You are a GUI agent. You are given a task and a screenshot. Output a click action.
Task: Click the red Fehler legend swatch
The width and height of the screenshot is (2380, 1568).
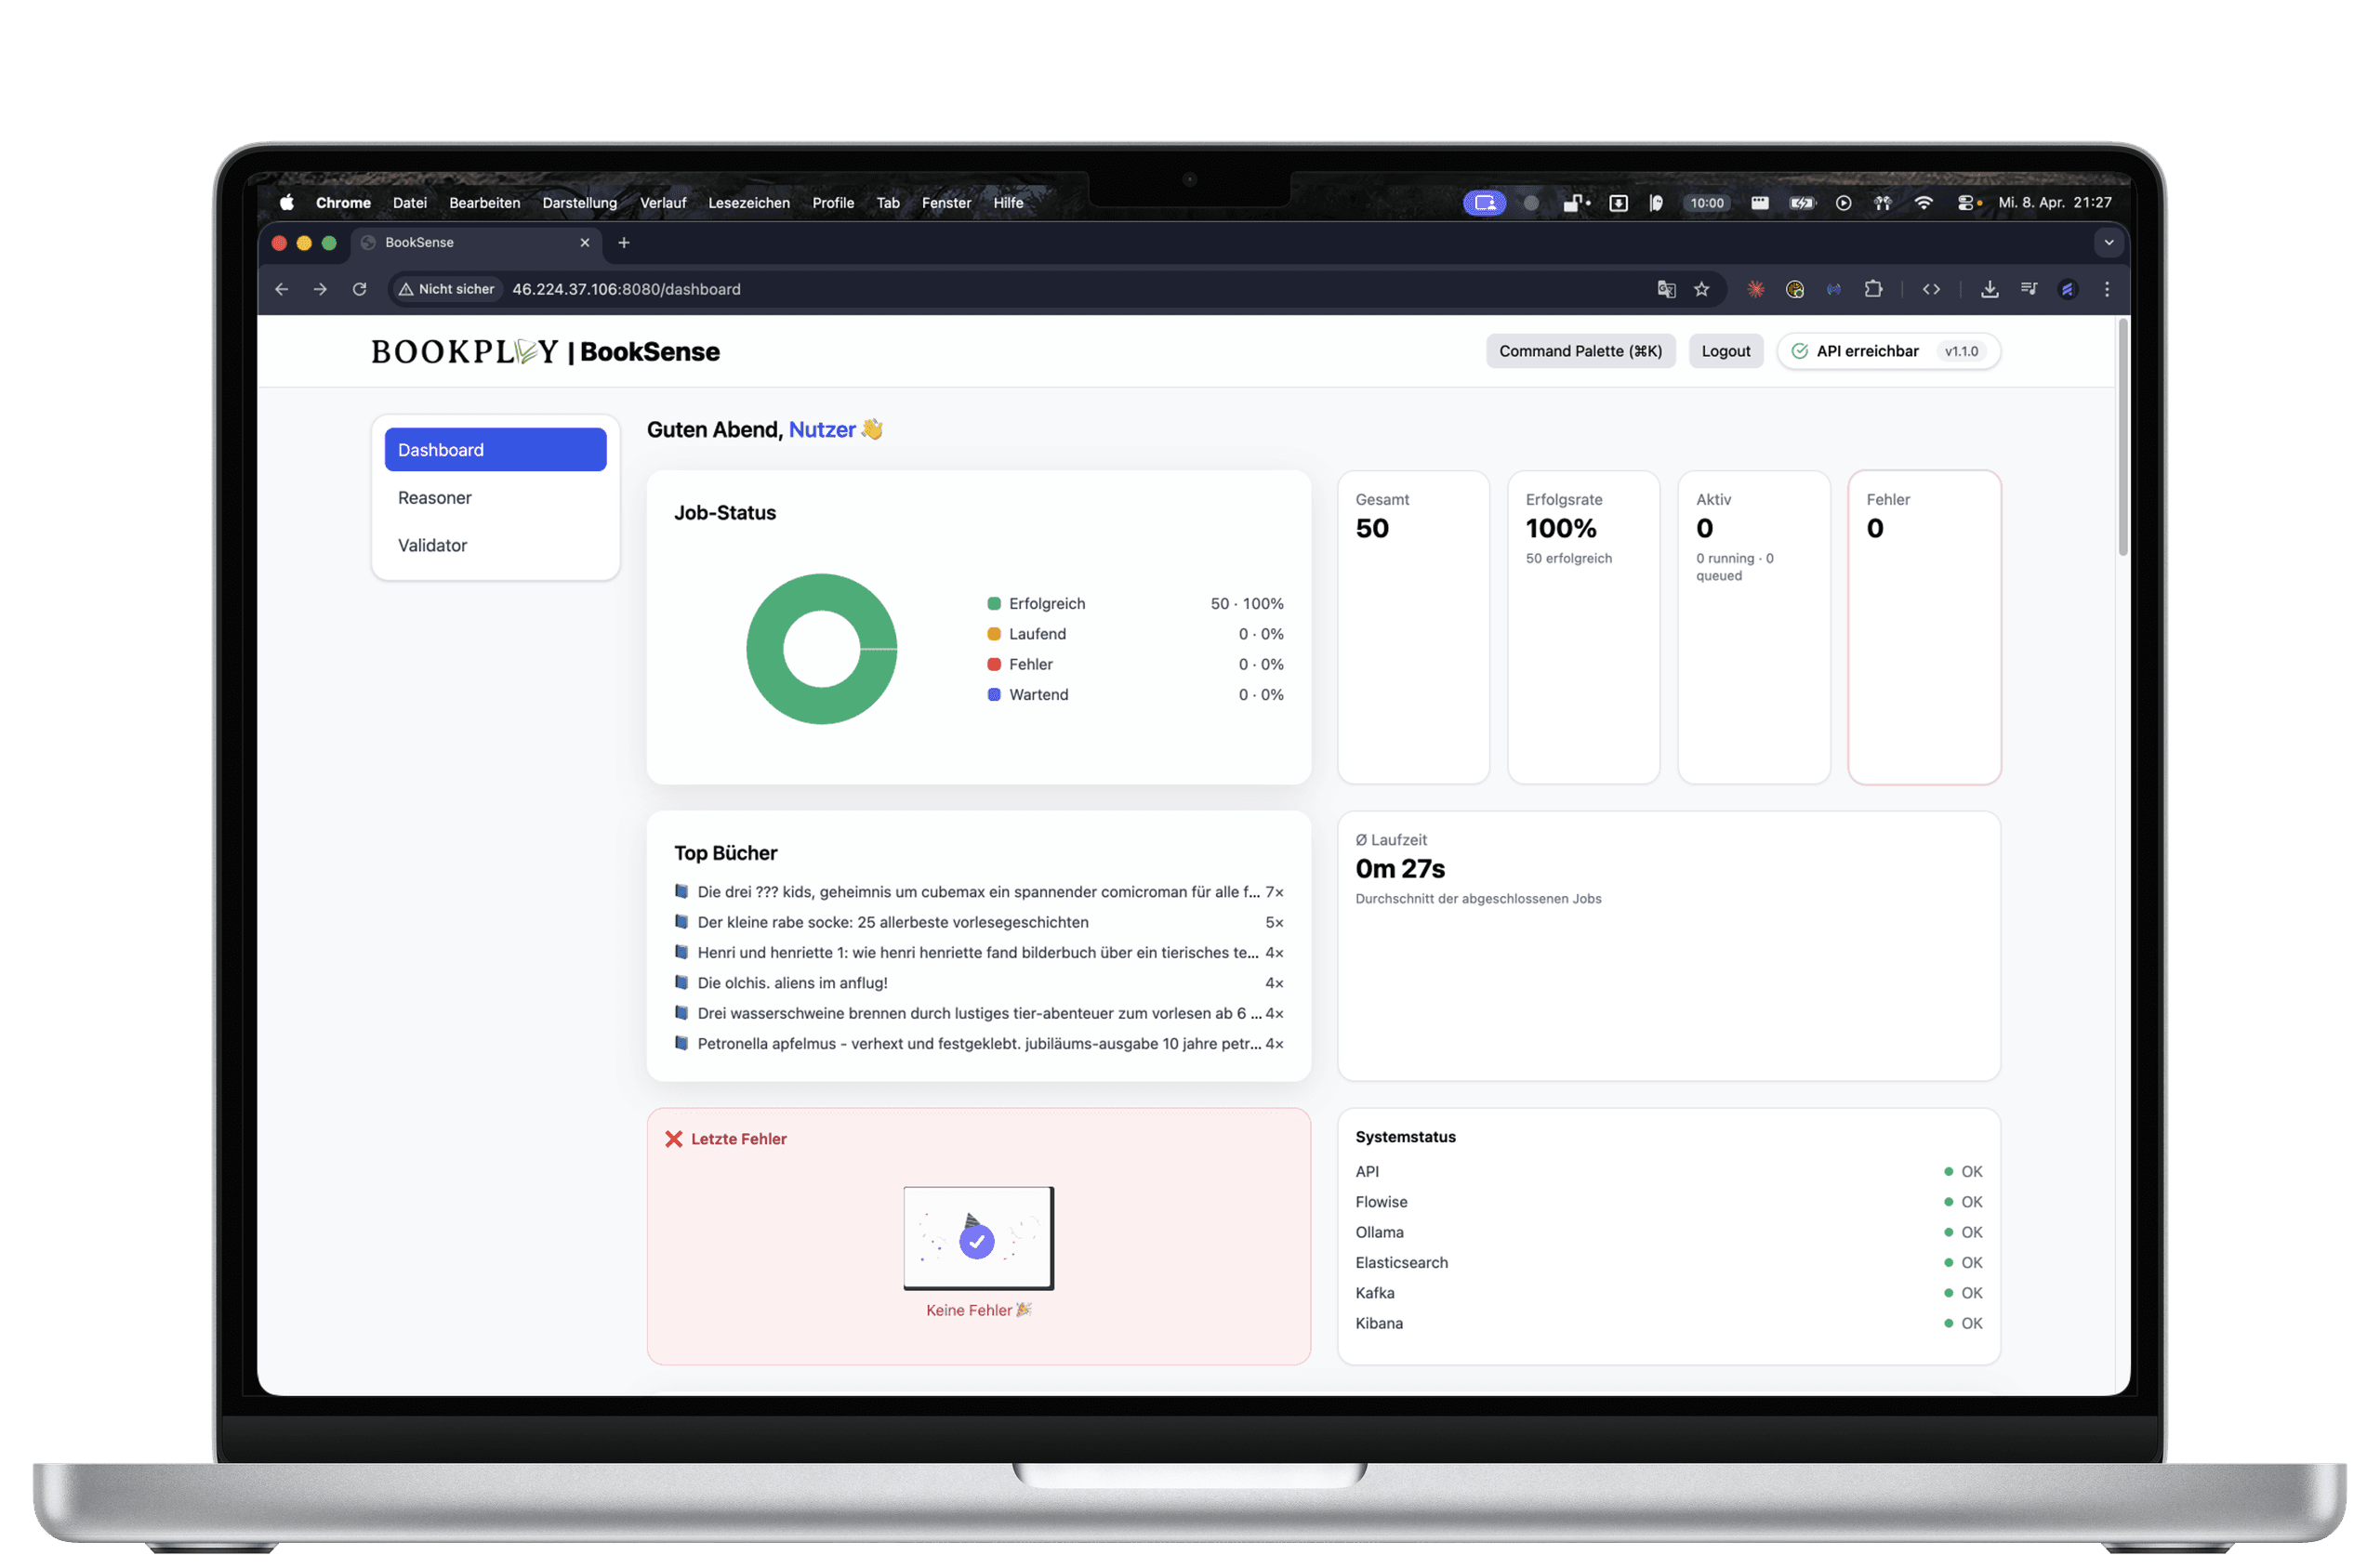pos(994,664)
